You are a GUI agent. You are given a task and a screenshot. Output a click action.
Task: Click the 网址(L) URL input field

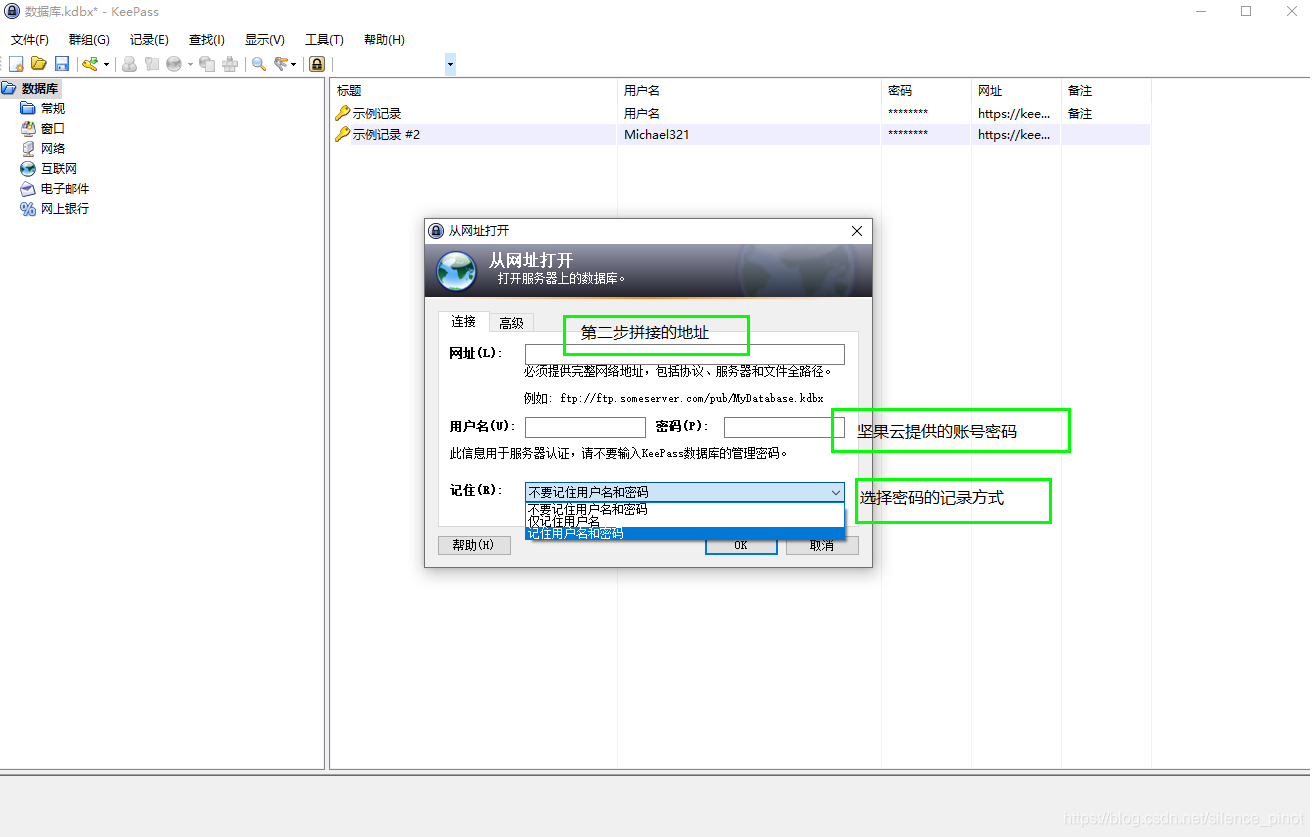[685, 354]
